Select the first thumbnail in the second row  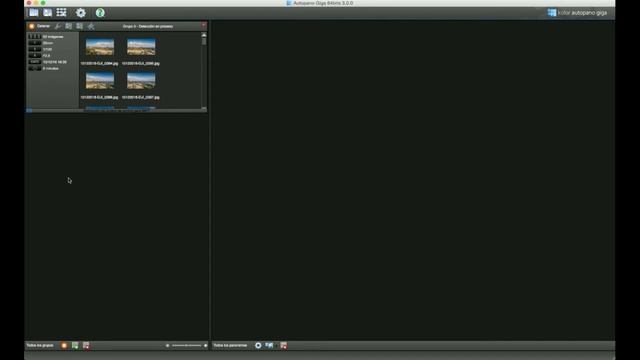pos(100,81)
